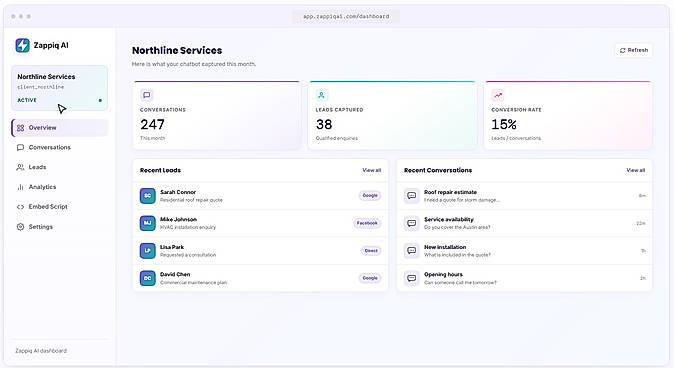Go to the Conversations menu item
This screenshot has width=674, height=368.
pos(59,147)
